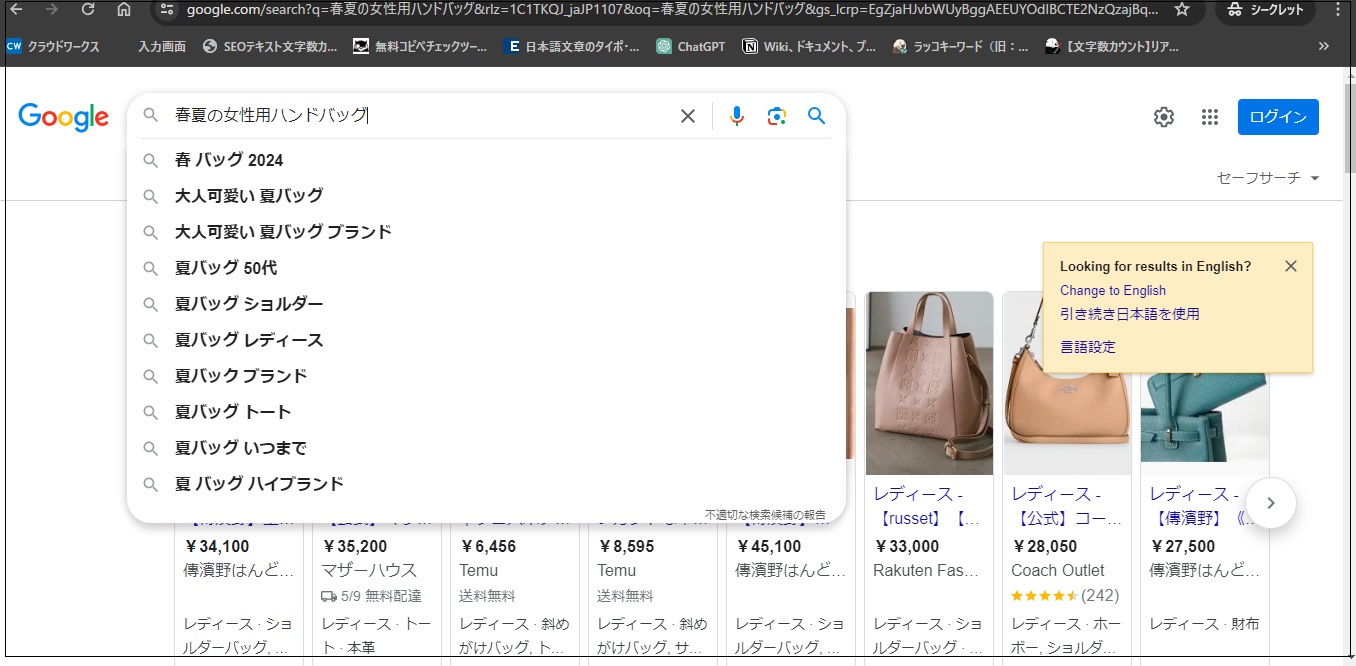
Task: Click 不適切な検索候補の報告 link
Action: [765, 514]
